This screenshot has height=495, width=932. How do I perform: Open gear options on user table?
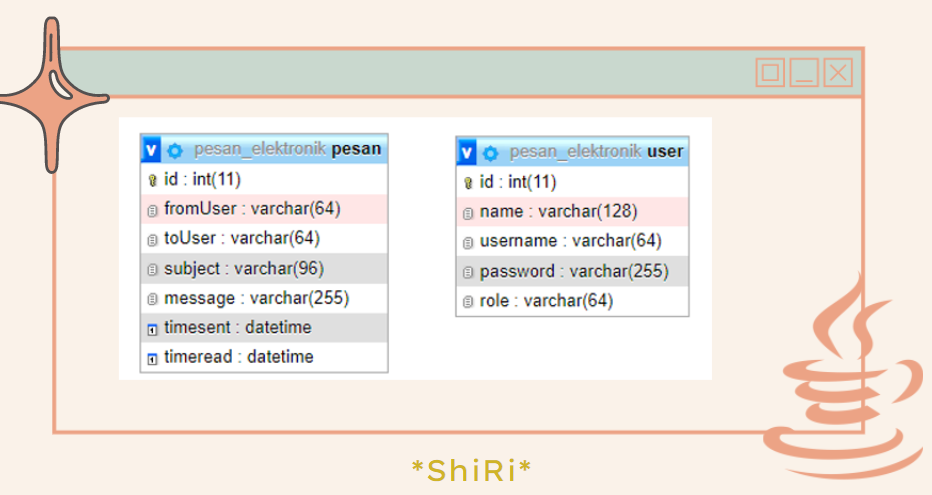tap(490, 153)
